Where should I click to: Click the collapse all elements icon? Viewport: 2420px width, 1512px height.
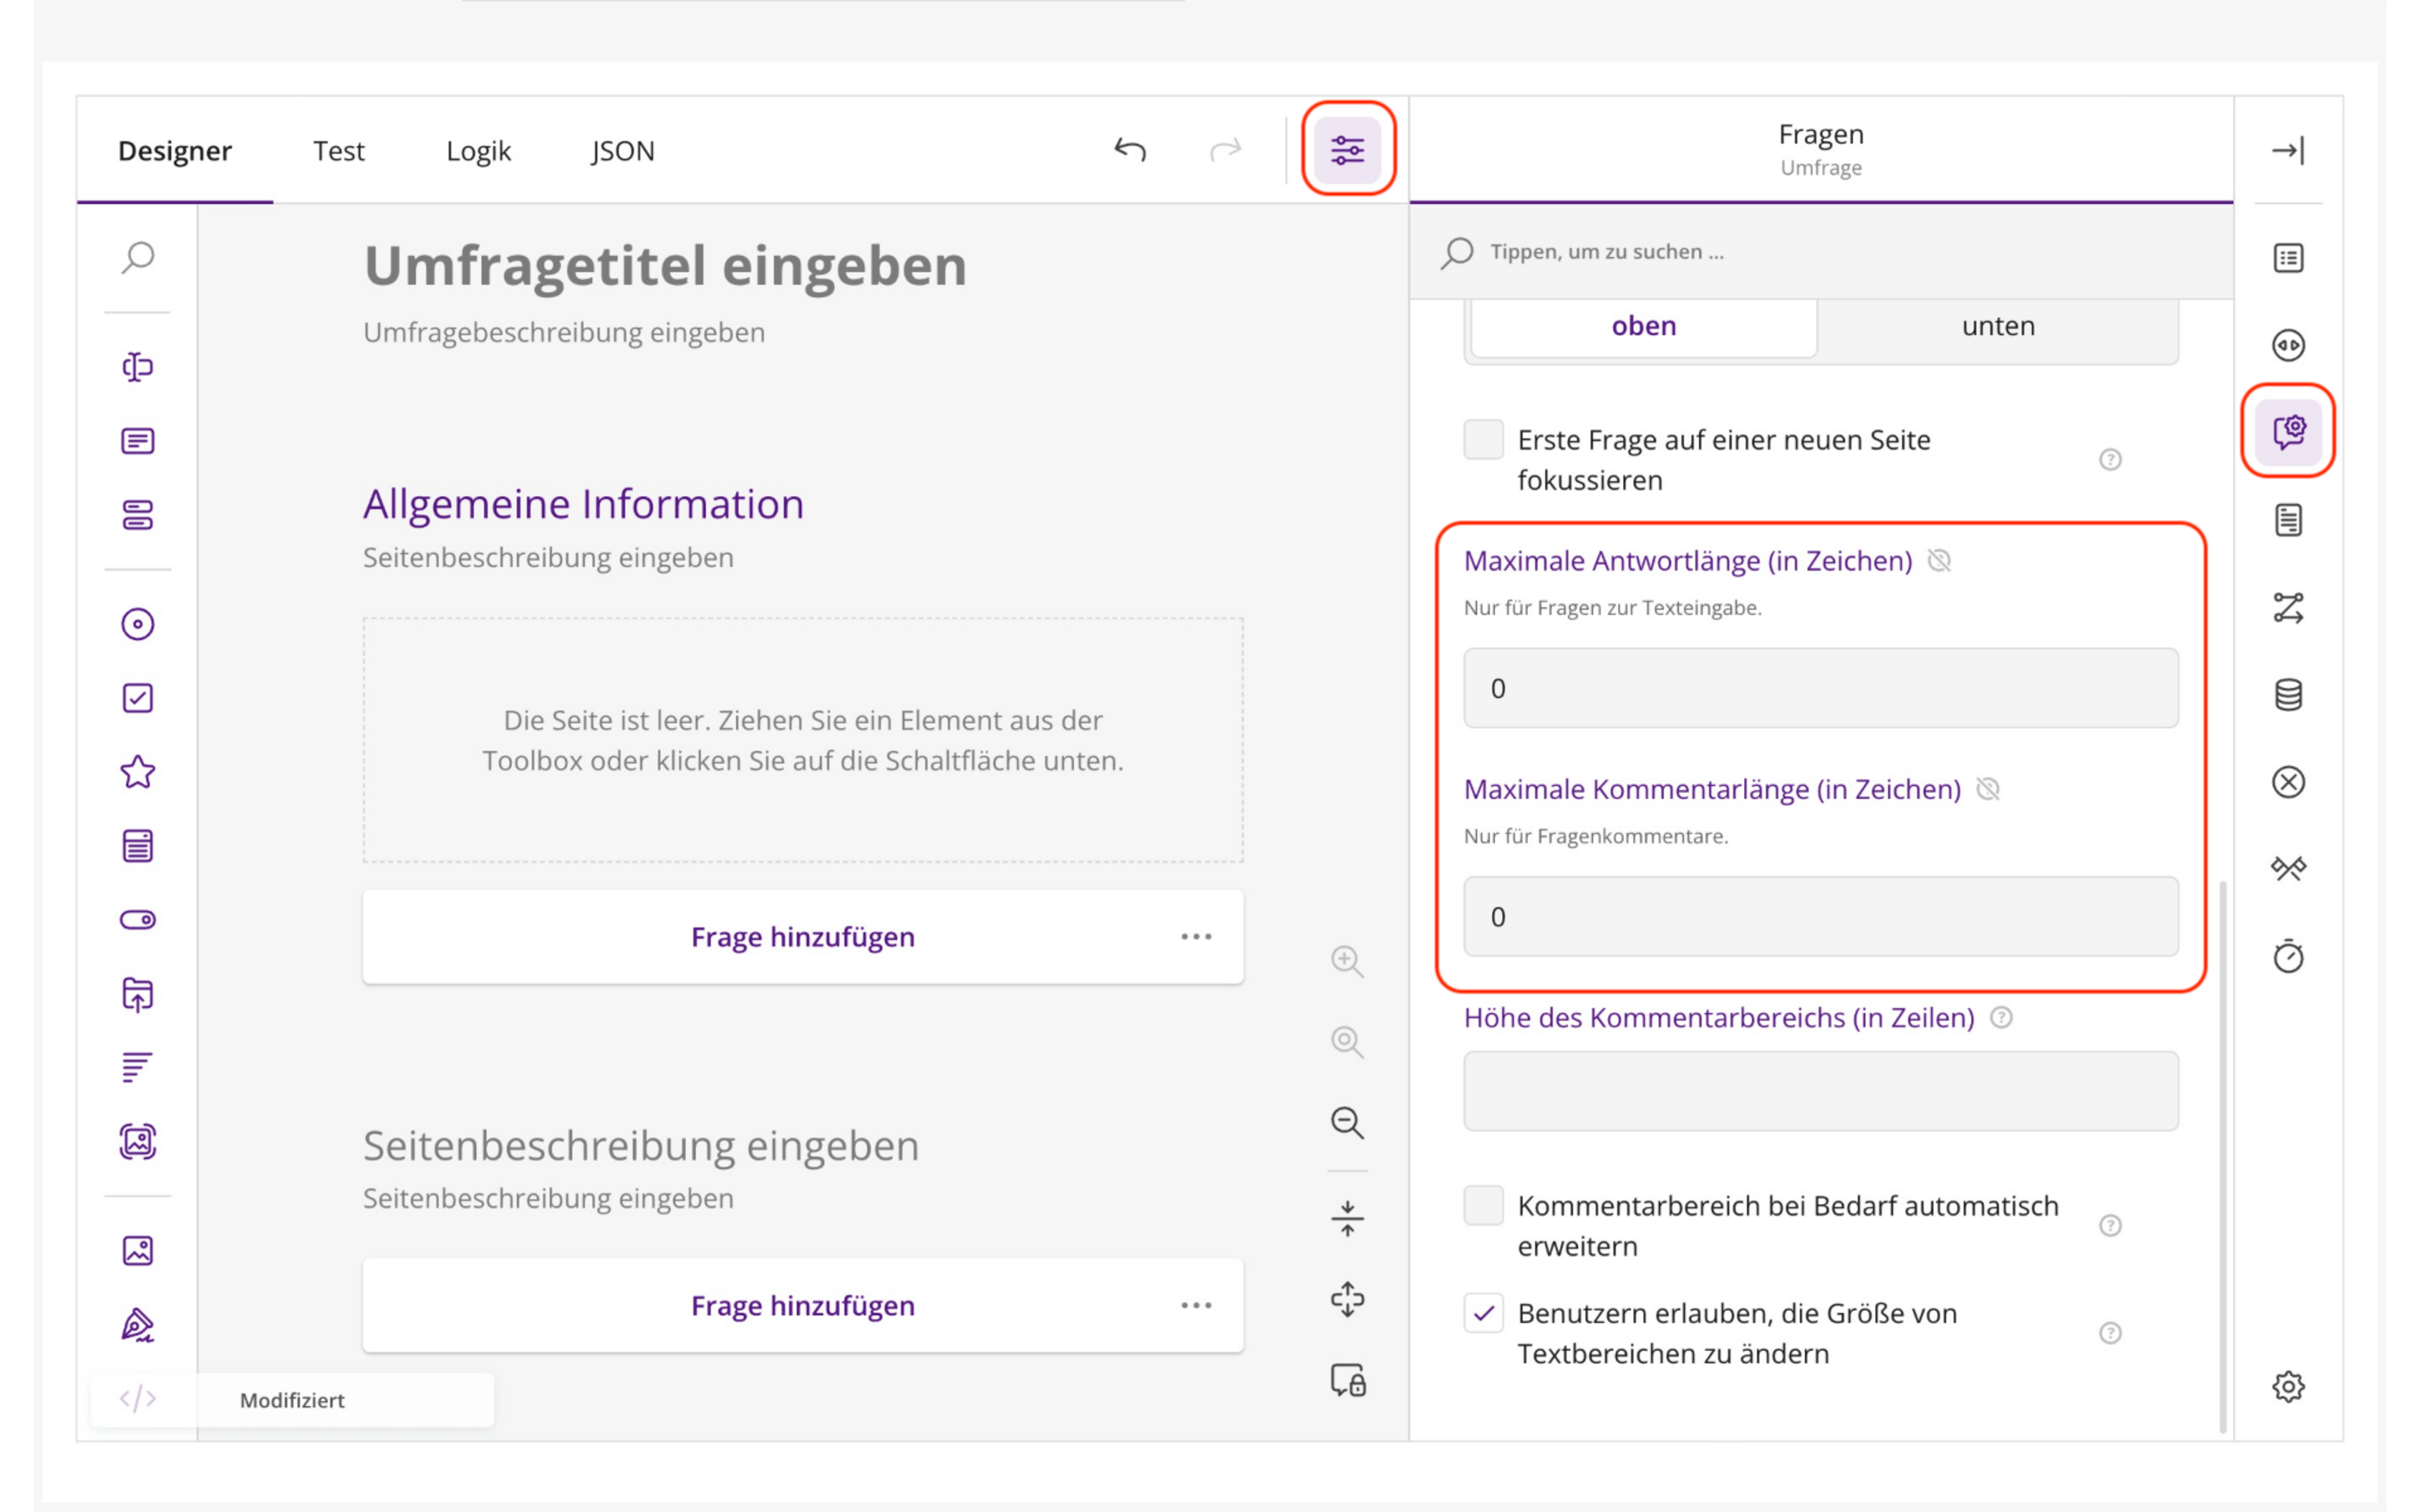tap(1347, 1218)
